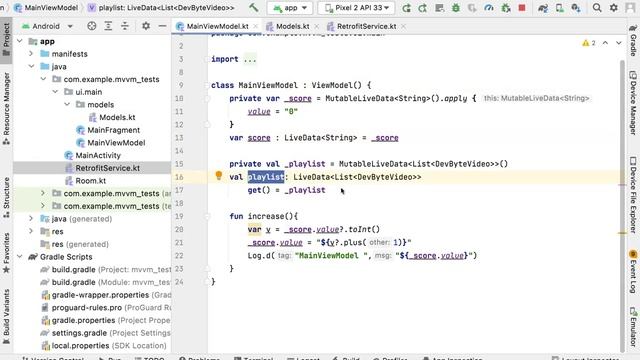Collapse the models package
Viewport: 640px width, 360px height.
click(67, 104)
